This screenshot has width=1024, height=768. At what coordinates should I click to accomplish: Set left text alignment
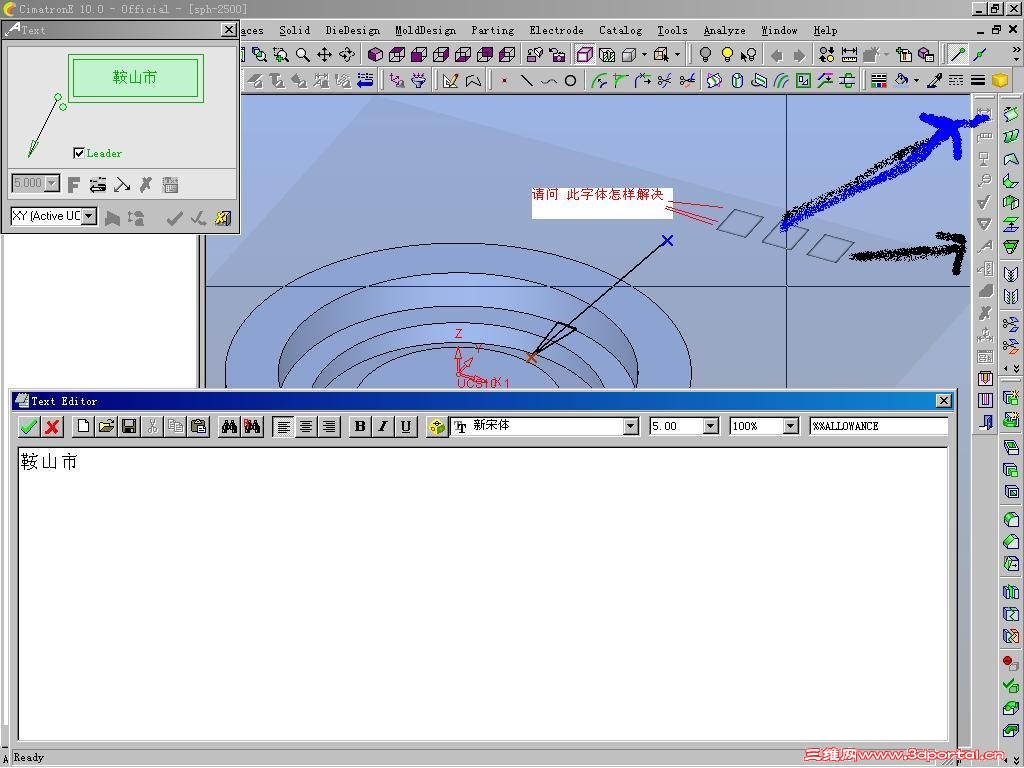(283, 426)
